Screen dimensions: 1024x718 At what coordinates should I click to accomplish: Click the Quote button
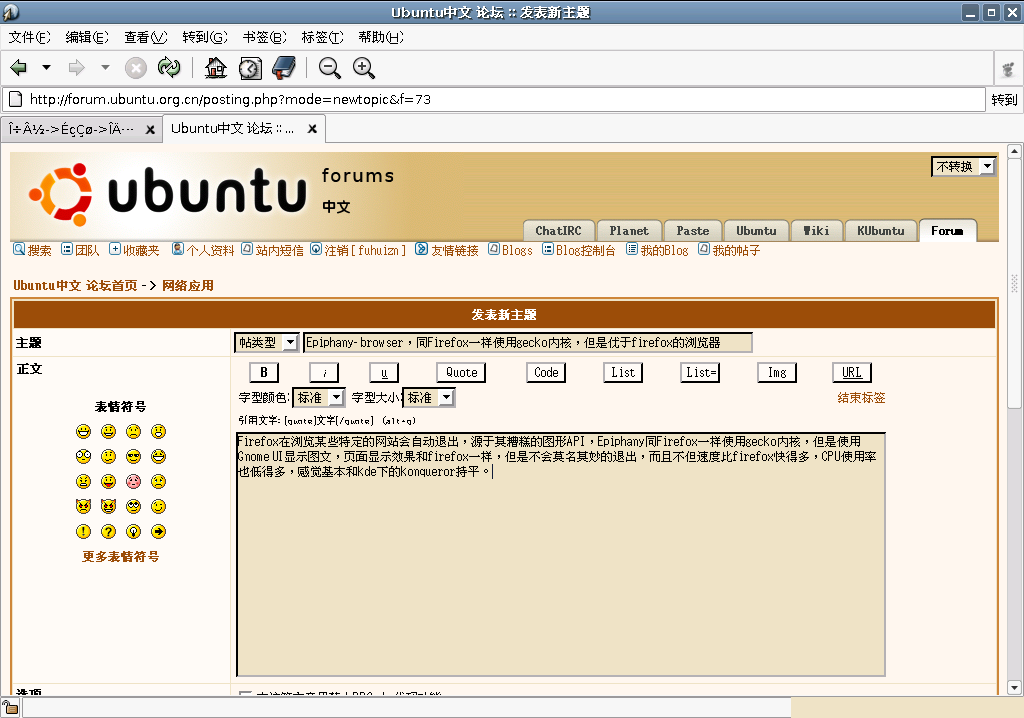(x=461, y=372)
